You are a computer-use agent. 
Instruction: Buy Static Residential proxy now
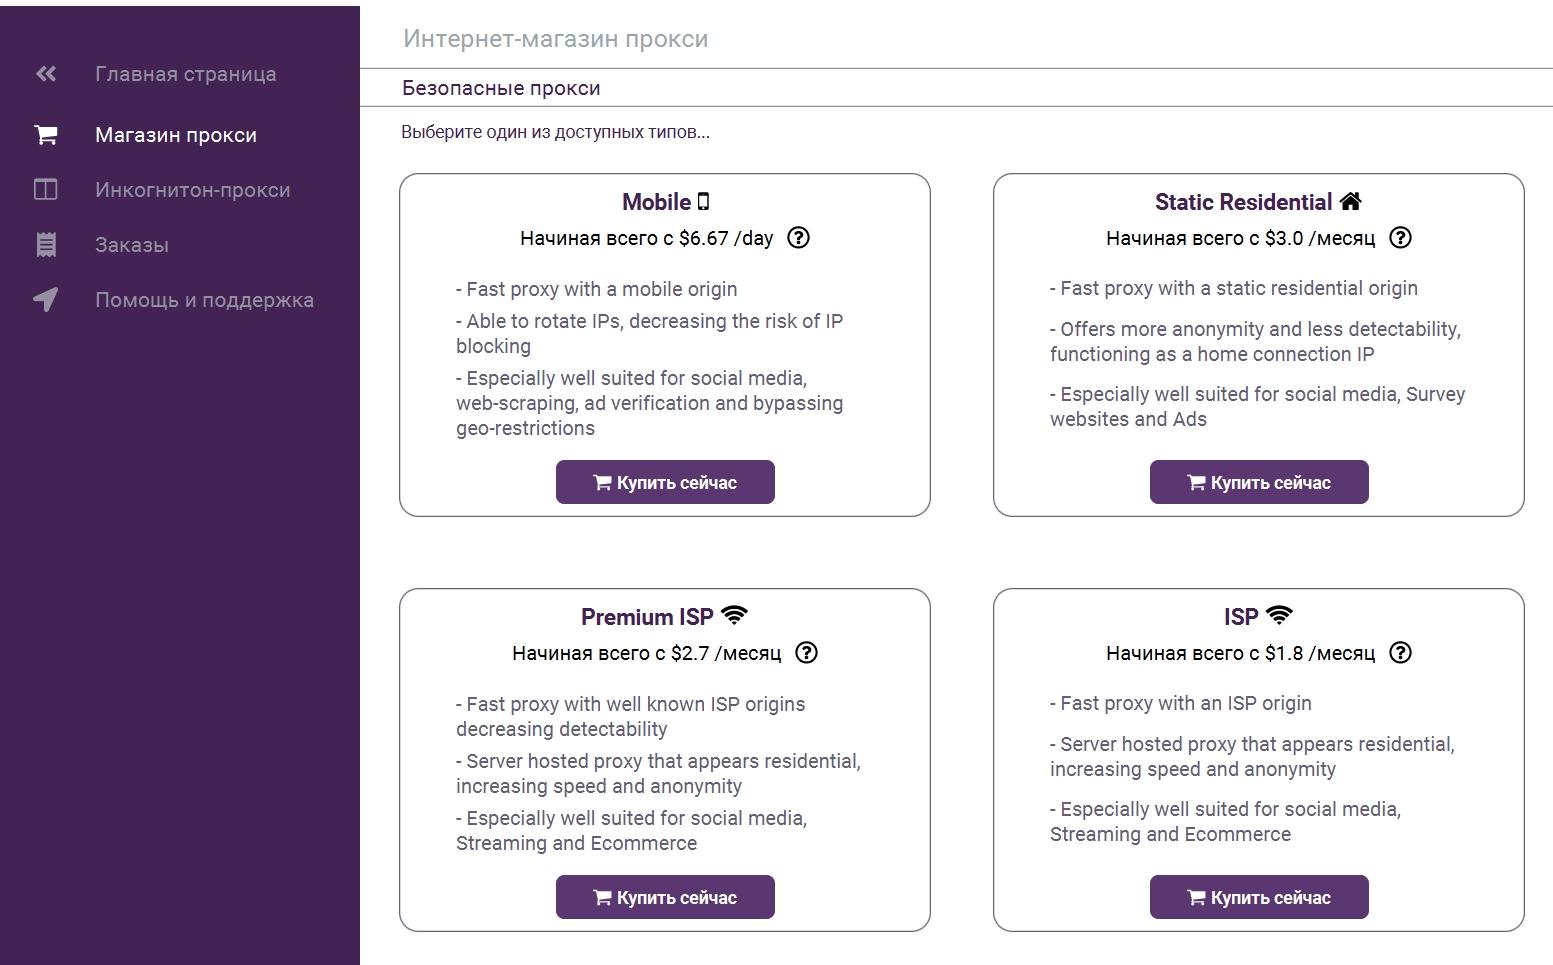[x=1259, y=482]
